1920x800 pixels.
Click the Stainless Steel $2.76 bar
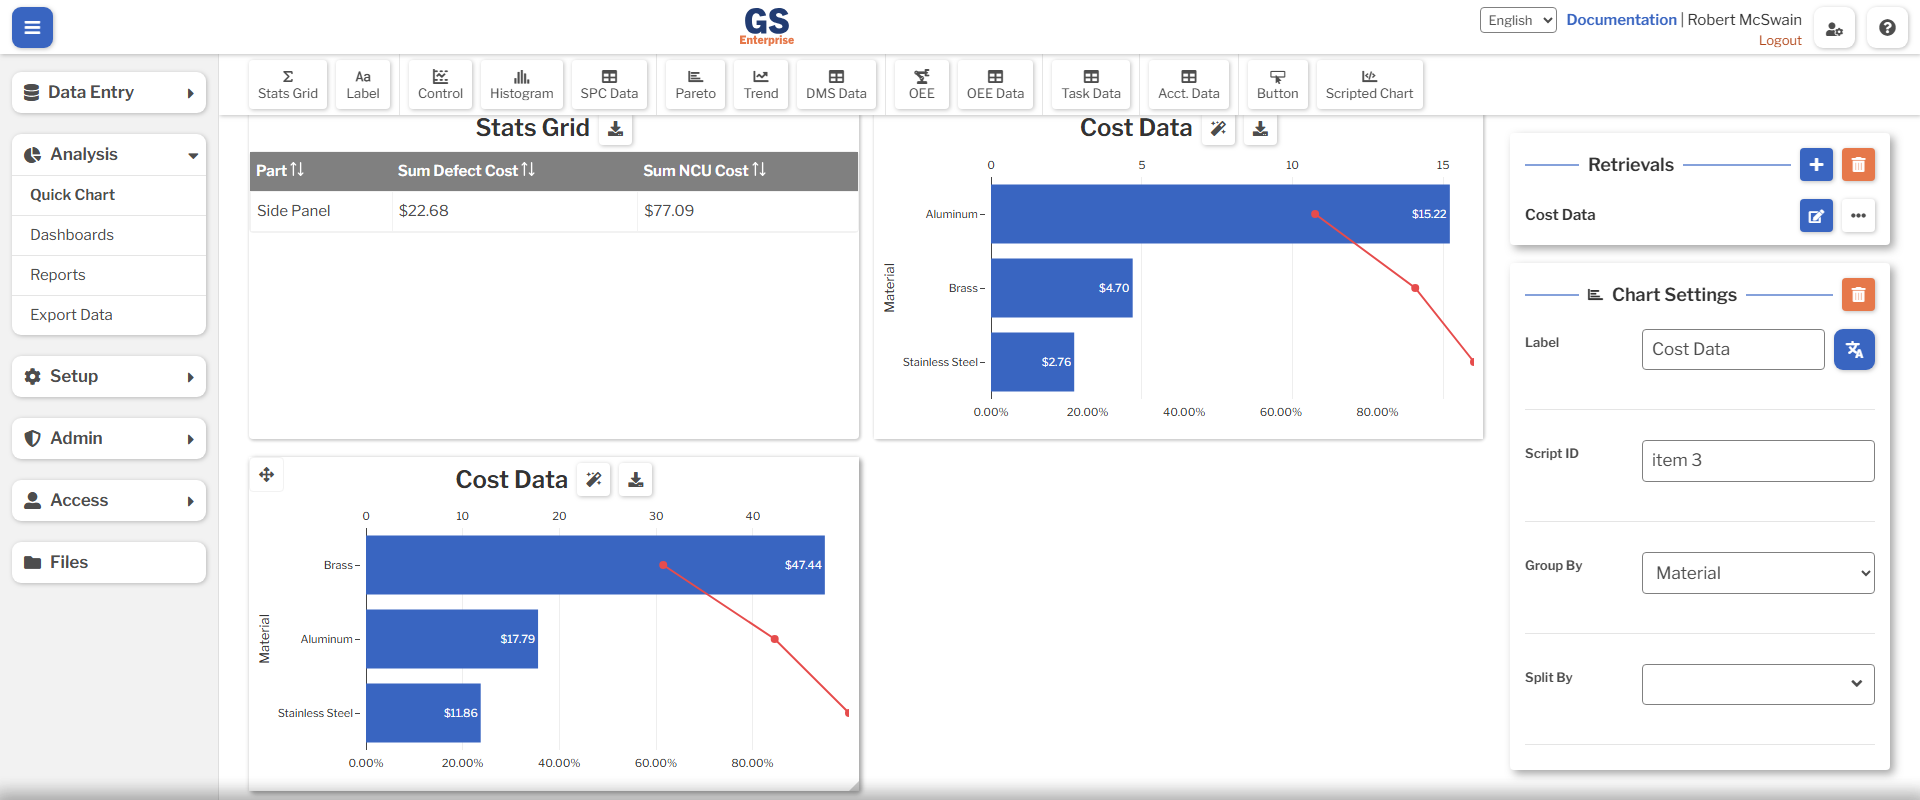click(x=1032, y=362)
